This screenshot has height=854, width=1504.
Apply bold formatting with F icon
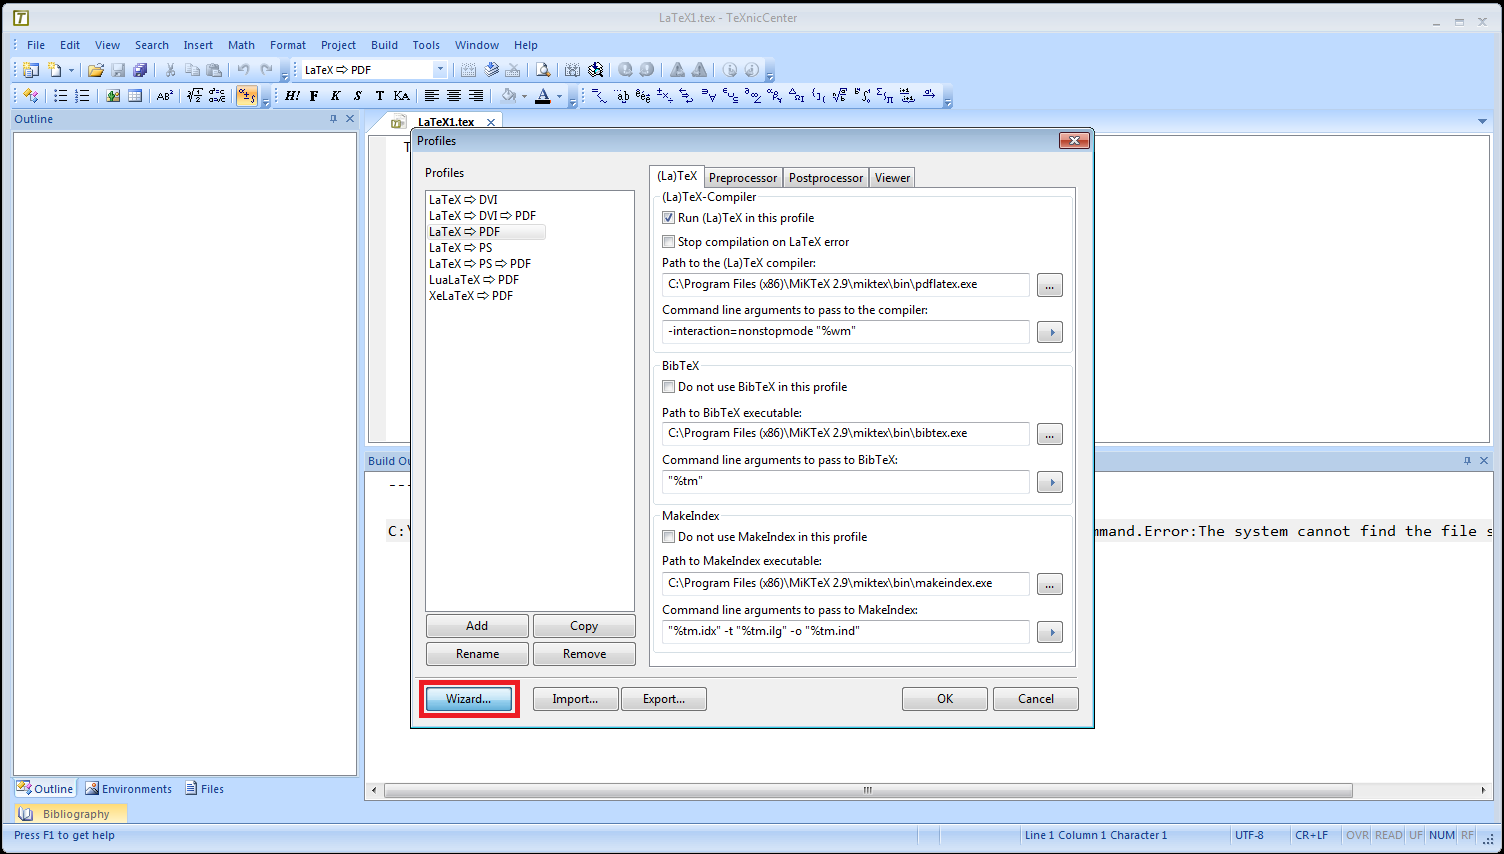coord(314,96)
